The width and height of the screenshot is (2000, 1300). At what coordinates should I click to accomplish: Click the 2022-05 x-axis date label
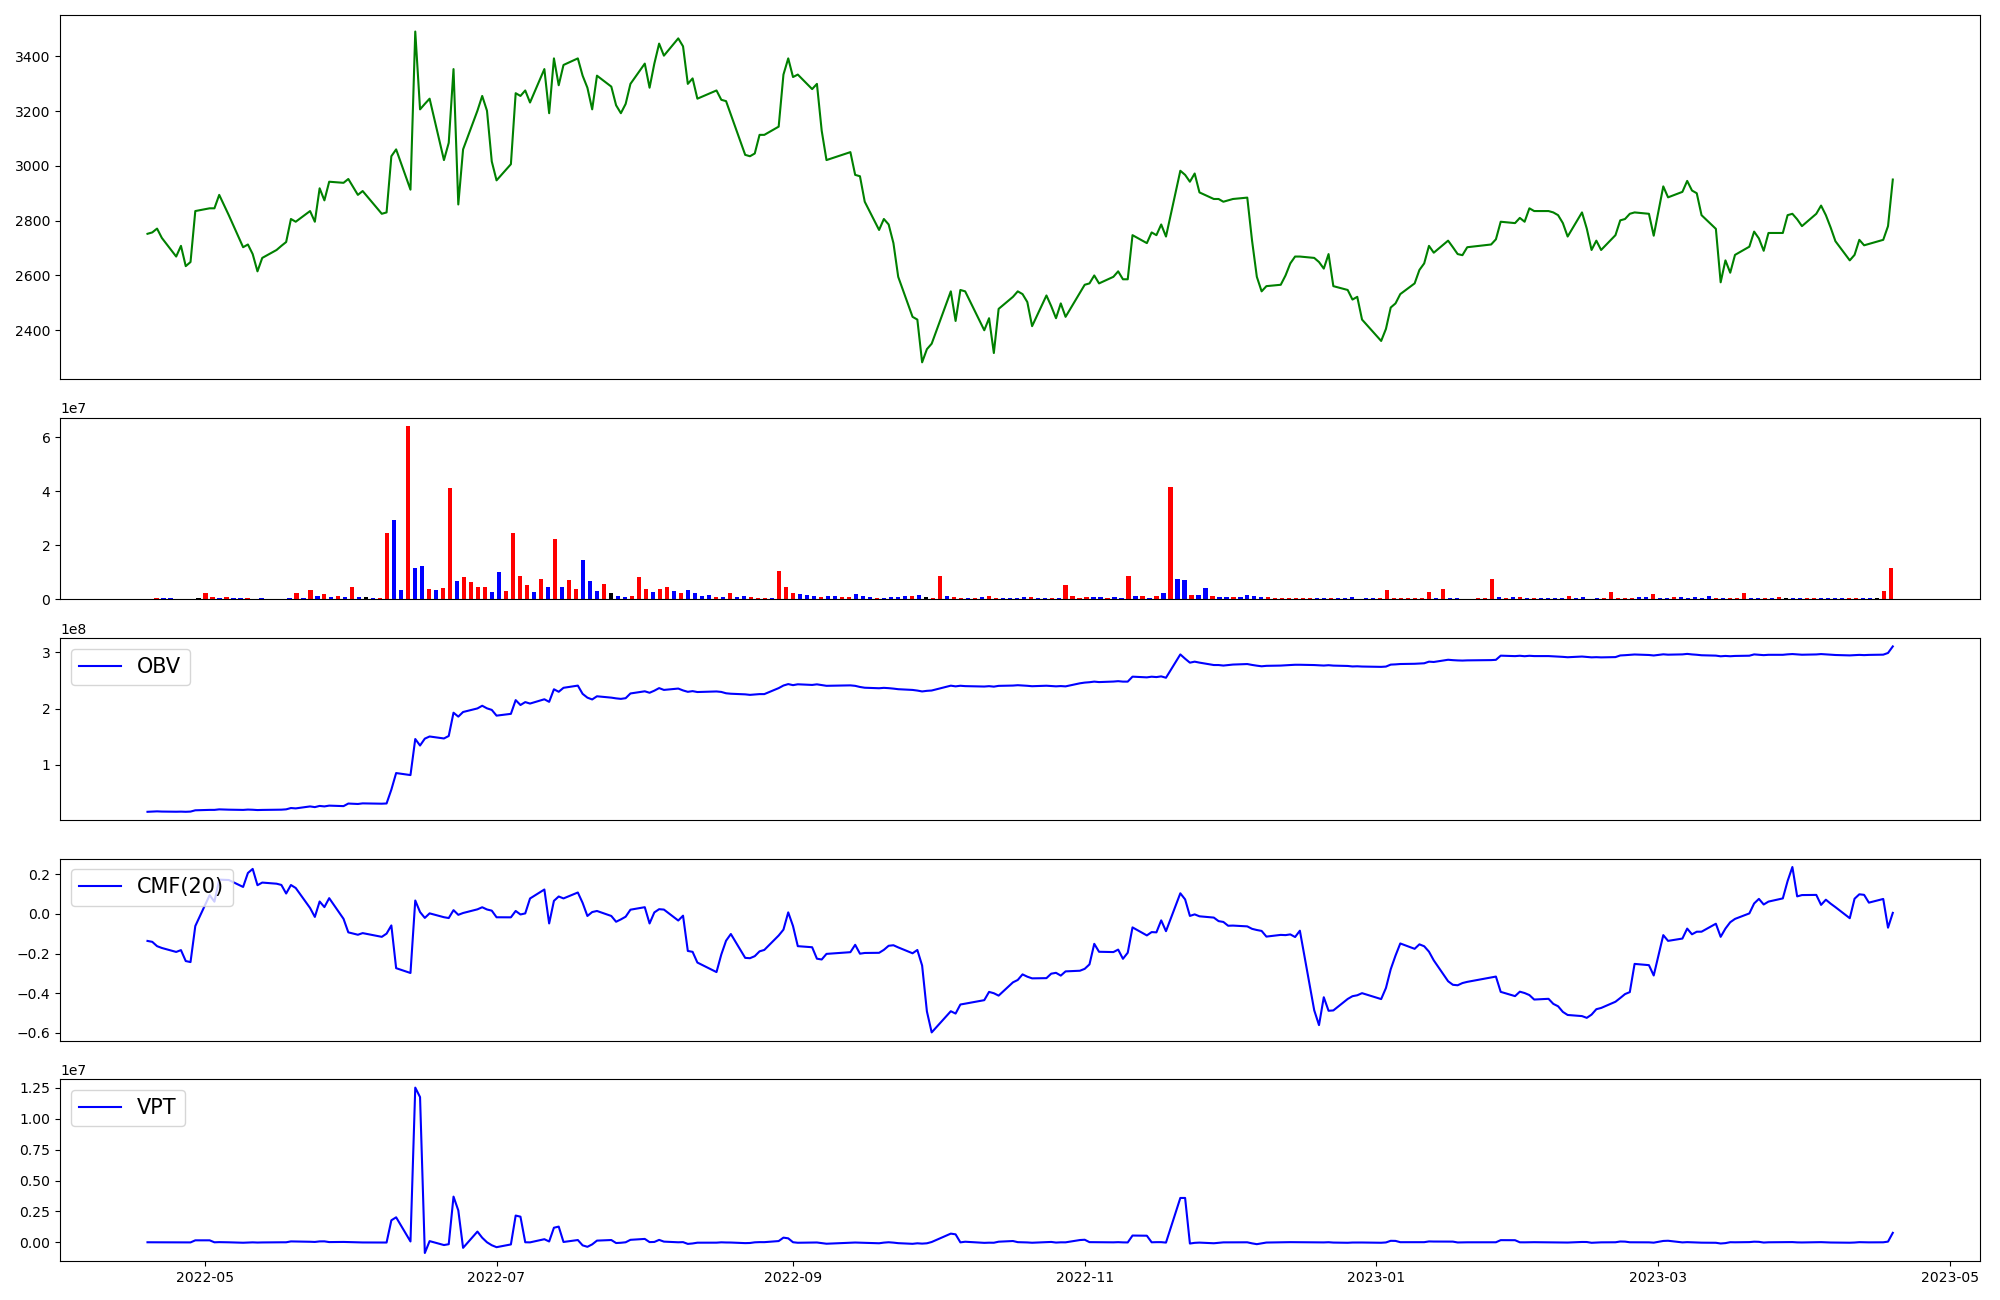click(205, 1277)
